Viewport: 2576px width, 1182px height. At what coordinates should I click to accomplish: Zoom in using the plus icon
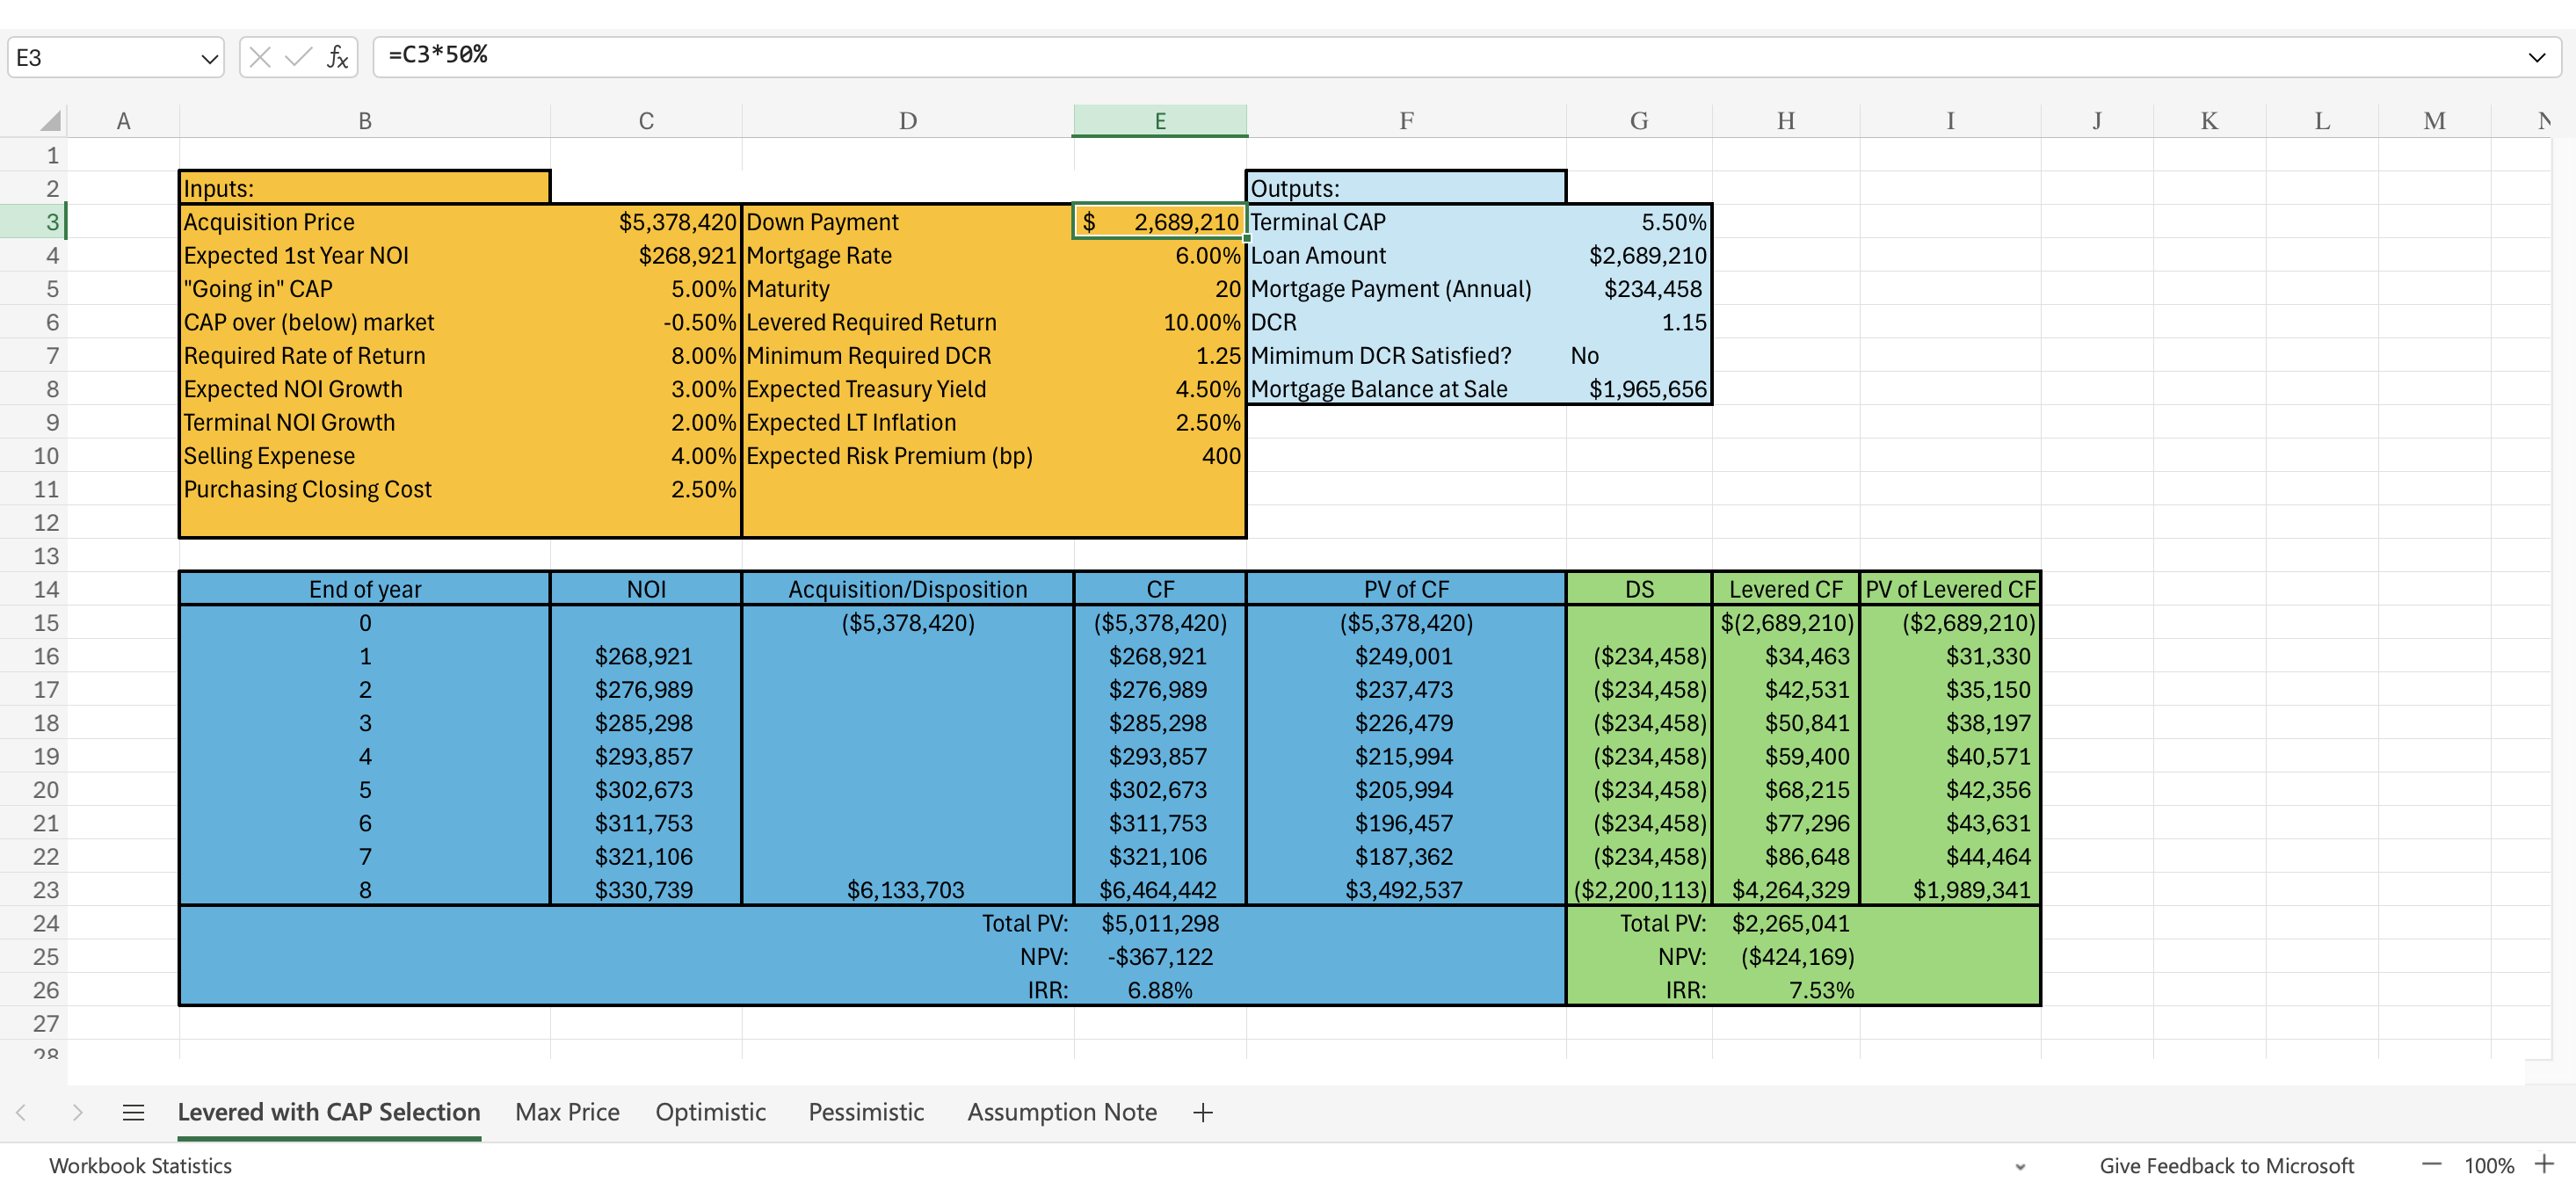click(x=2544, y=1165)
